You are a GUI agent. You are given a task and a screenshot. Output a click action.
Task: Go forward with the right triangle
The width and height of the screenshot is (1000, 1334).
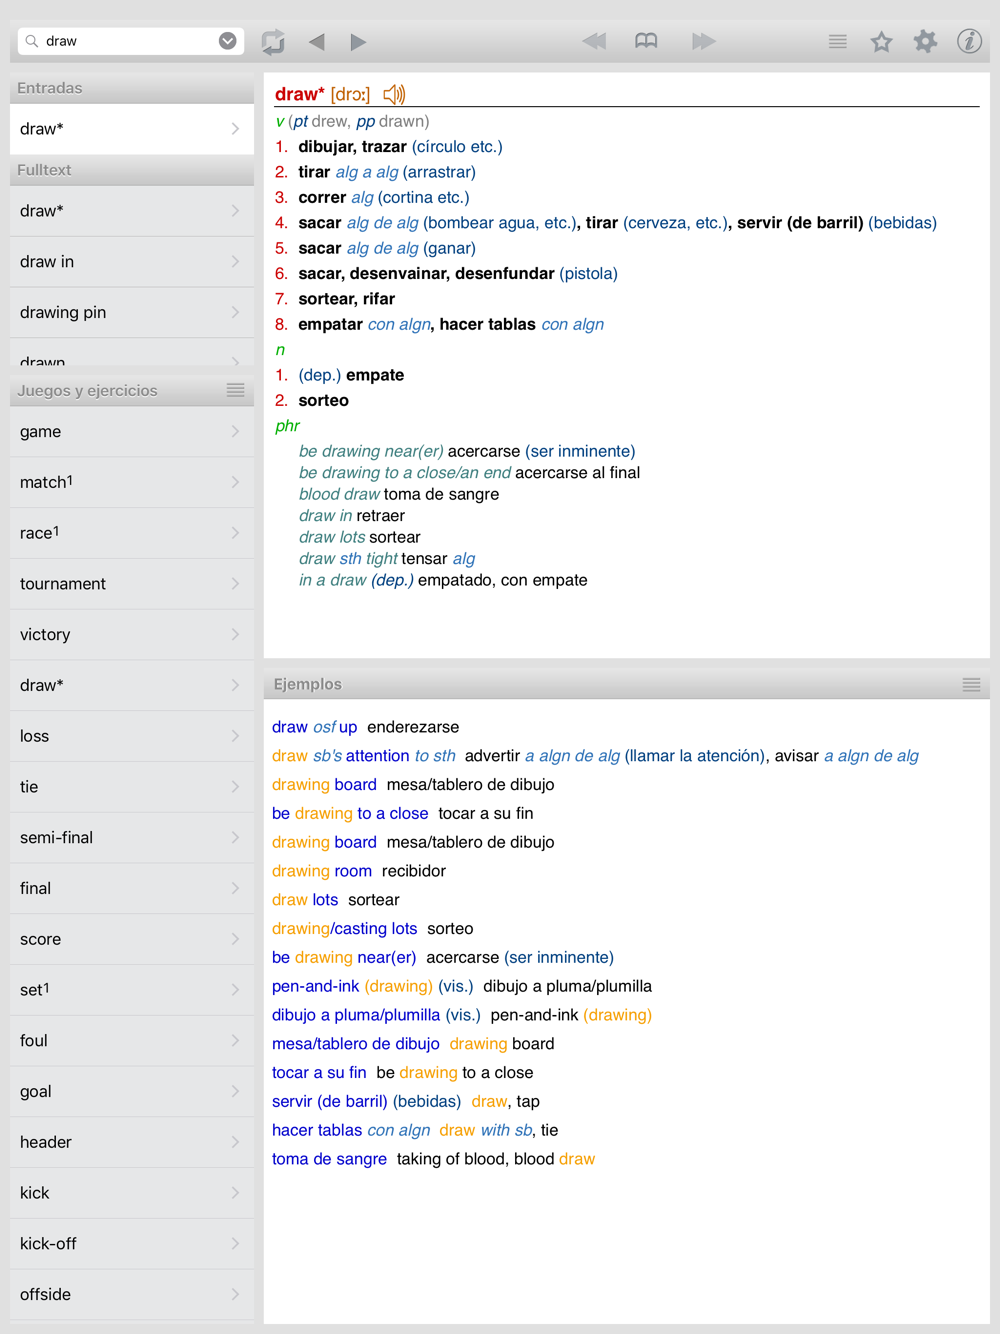(358, 42)
